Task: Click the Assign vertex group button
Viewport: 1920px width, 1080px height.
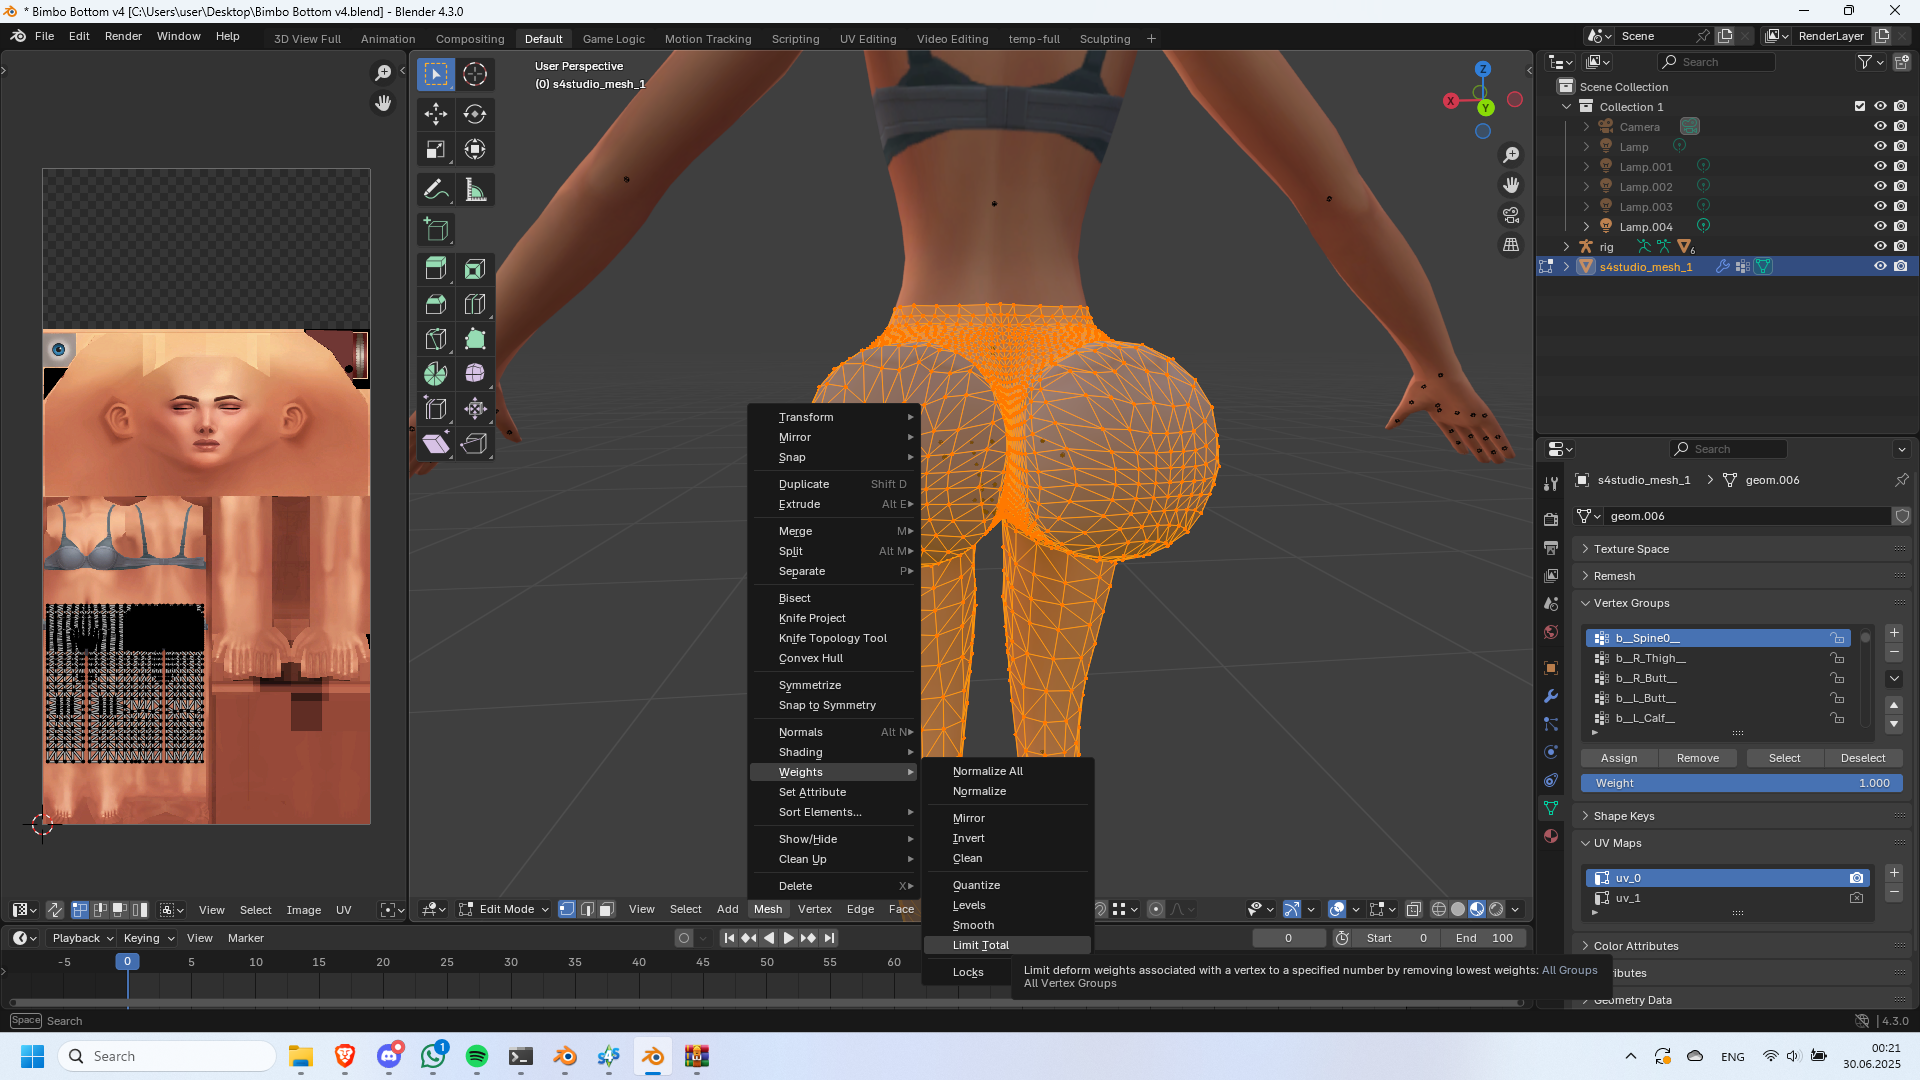Action: (1619, 758)
